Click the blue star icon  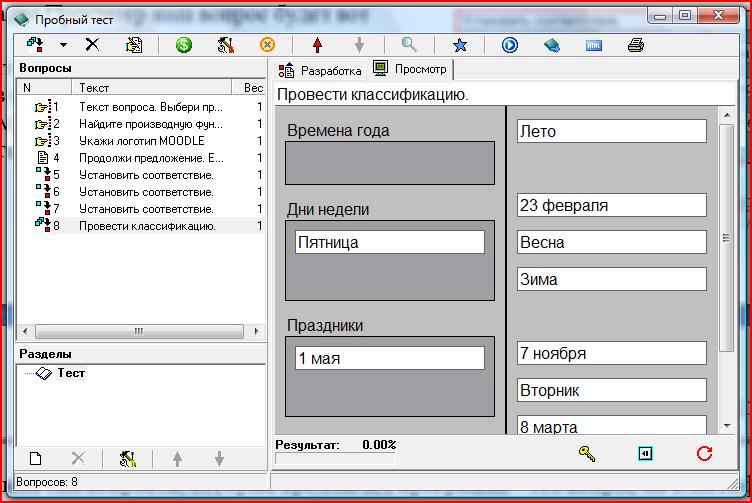[x=459, y=45]
